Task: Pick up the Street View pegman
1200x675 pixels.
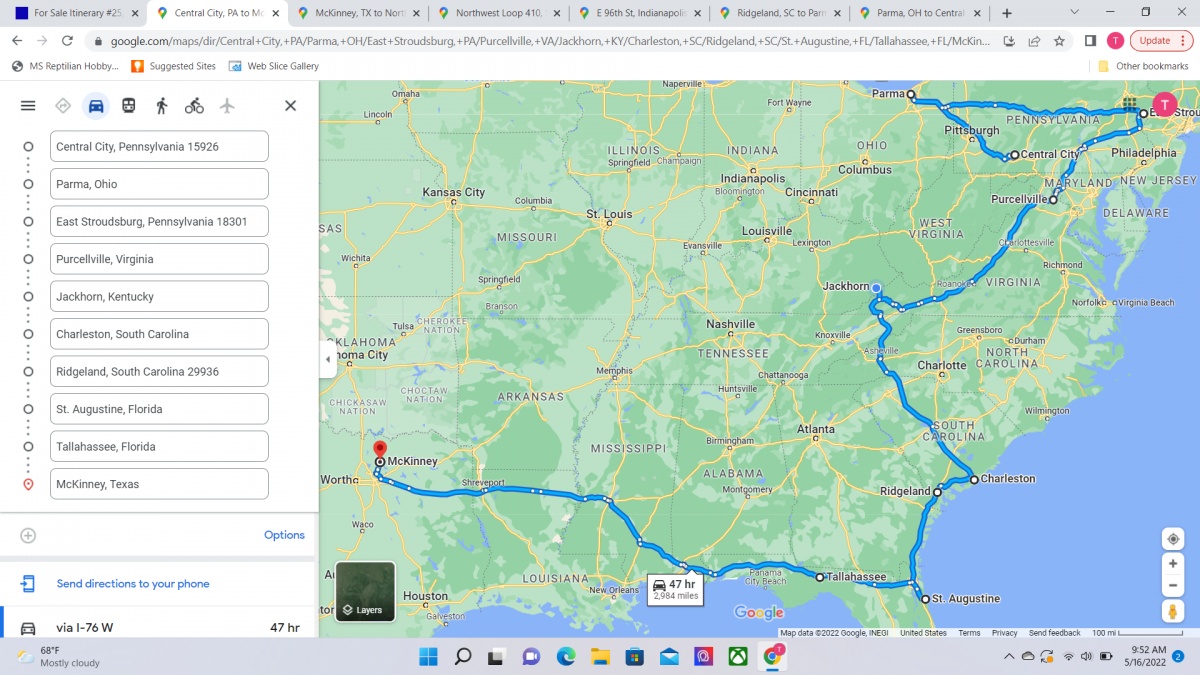Action: click(1173, 611)
